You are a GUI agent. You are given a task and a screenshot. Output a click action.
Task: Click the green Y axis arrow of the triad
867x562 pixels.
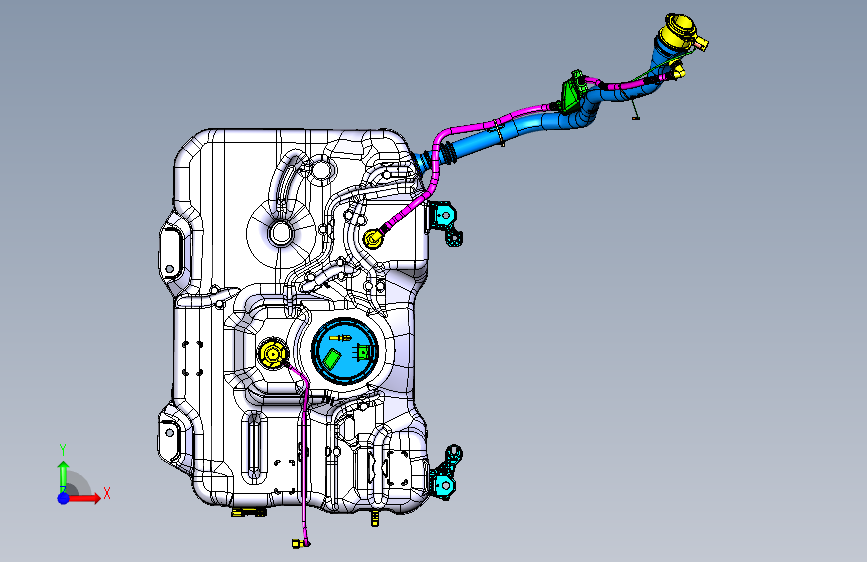64,475
